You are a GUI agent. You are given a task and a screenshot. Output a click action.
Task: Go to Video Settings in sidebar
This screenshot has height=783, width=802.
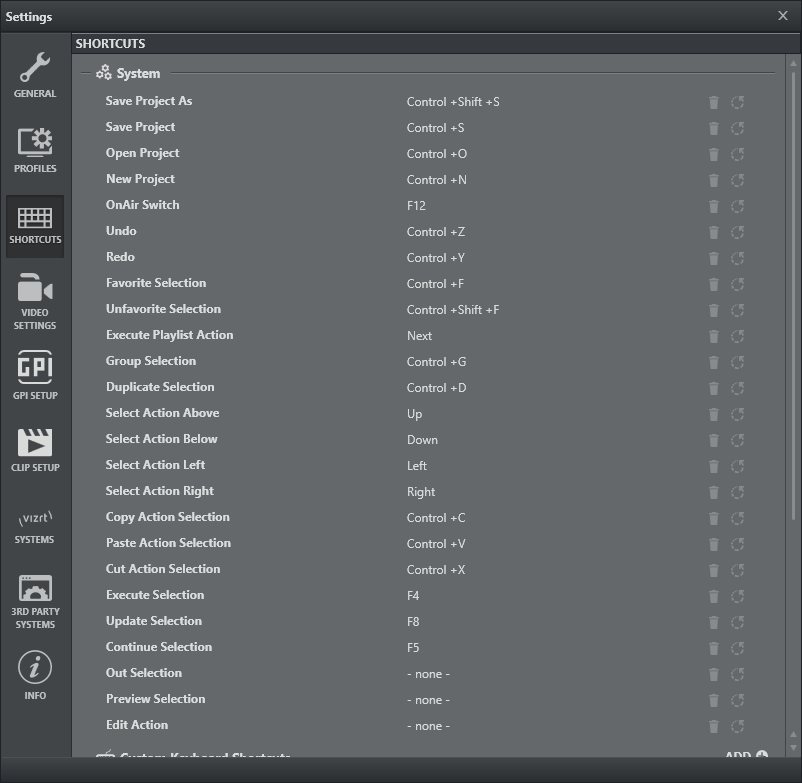click(x=35, y=301)
